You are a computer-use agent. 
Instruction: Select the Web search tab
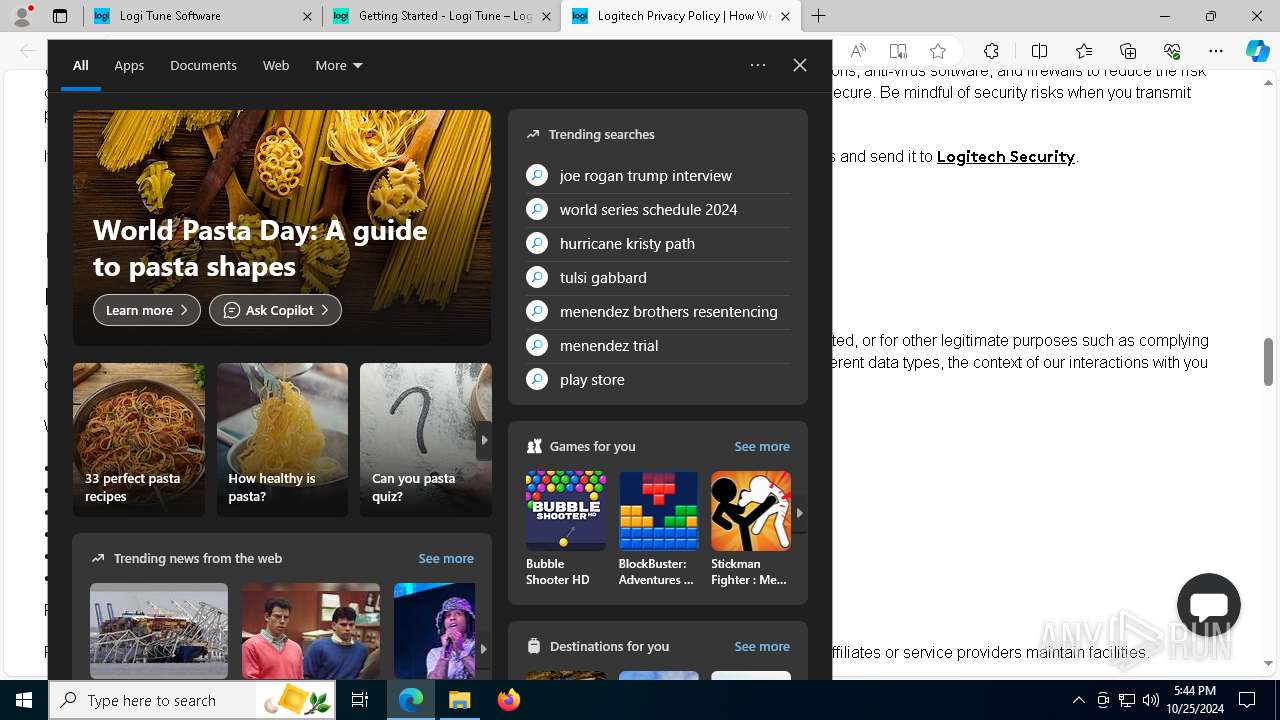(276, 65)
